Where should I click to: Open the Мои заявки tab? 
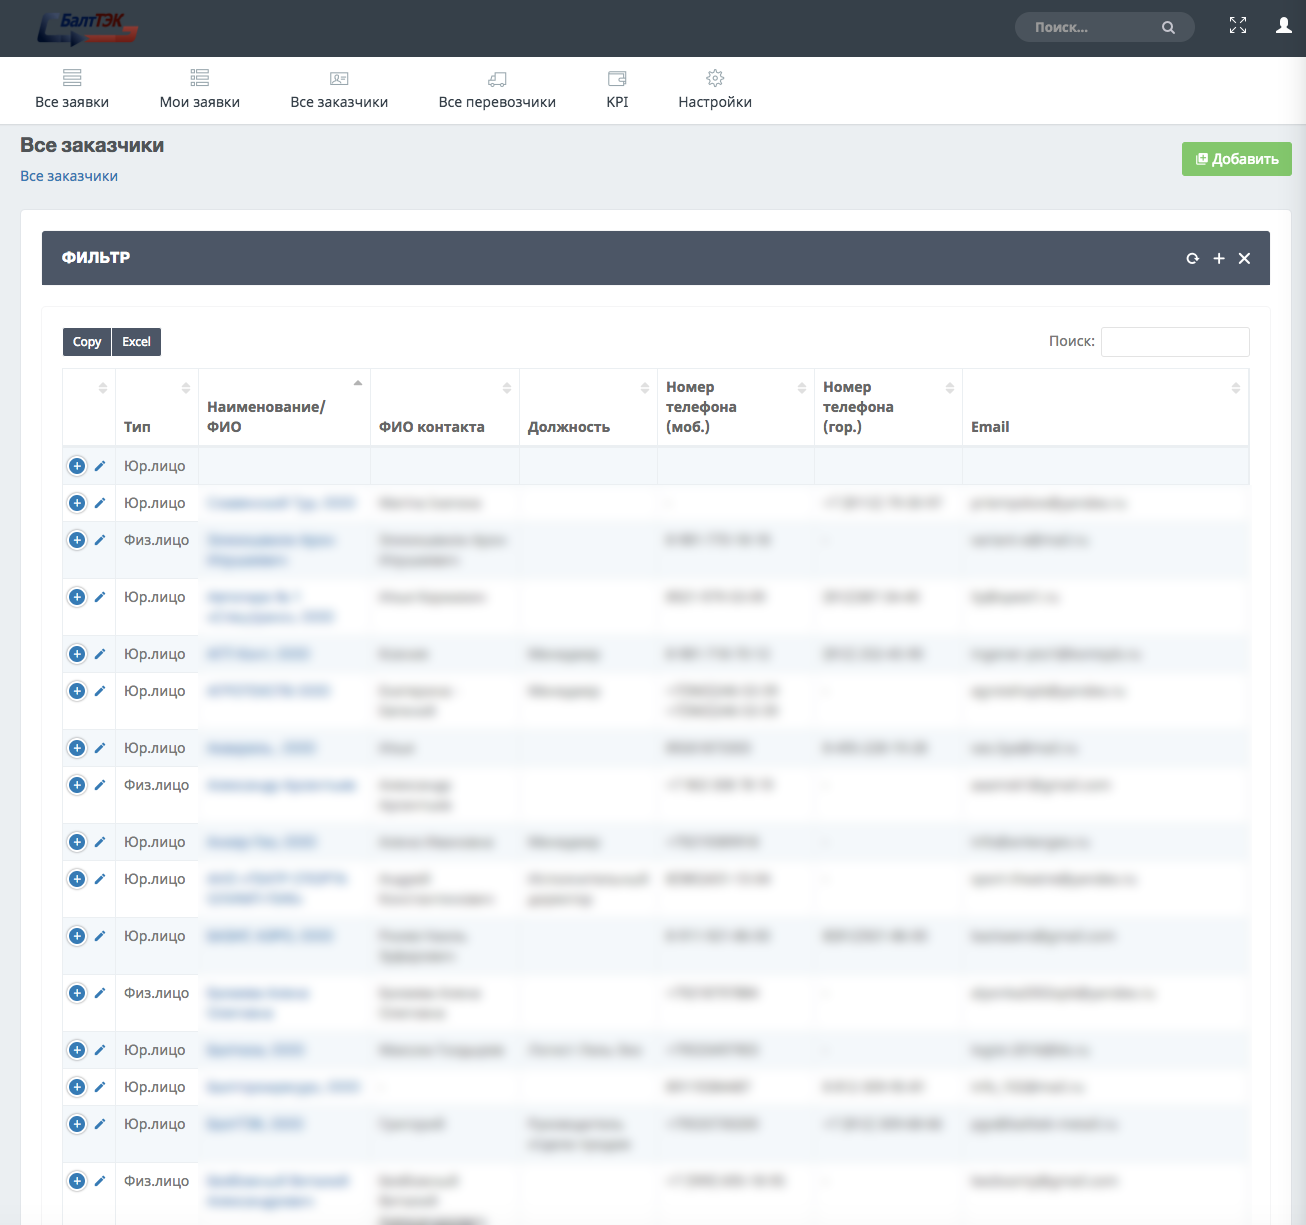pos(200,90)
